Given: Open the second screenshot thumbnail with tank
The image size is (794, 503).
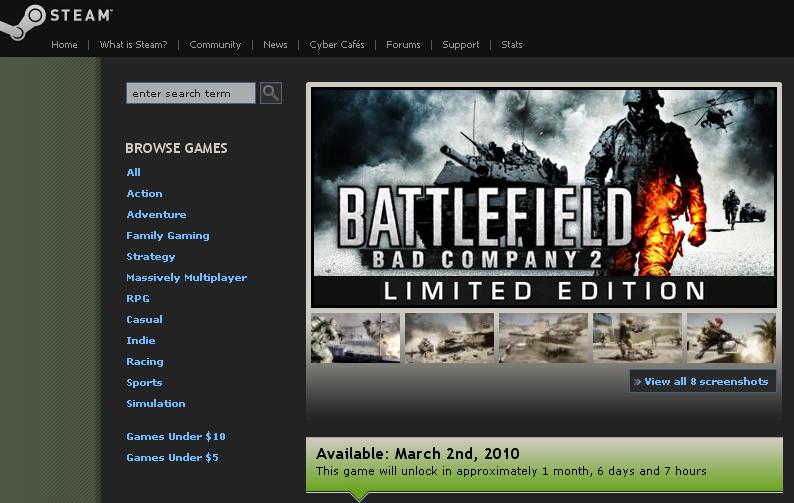Looking at the screenshot, I should pos(450,338).
